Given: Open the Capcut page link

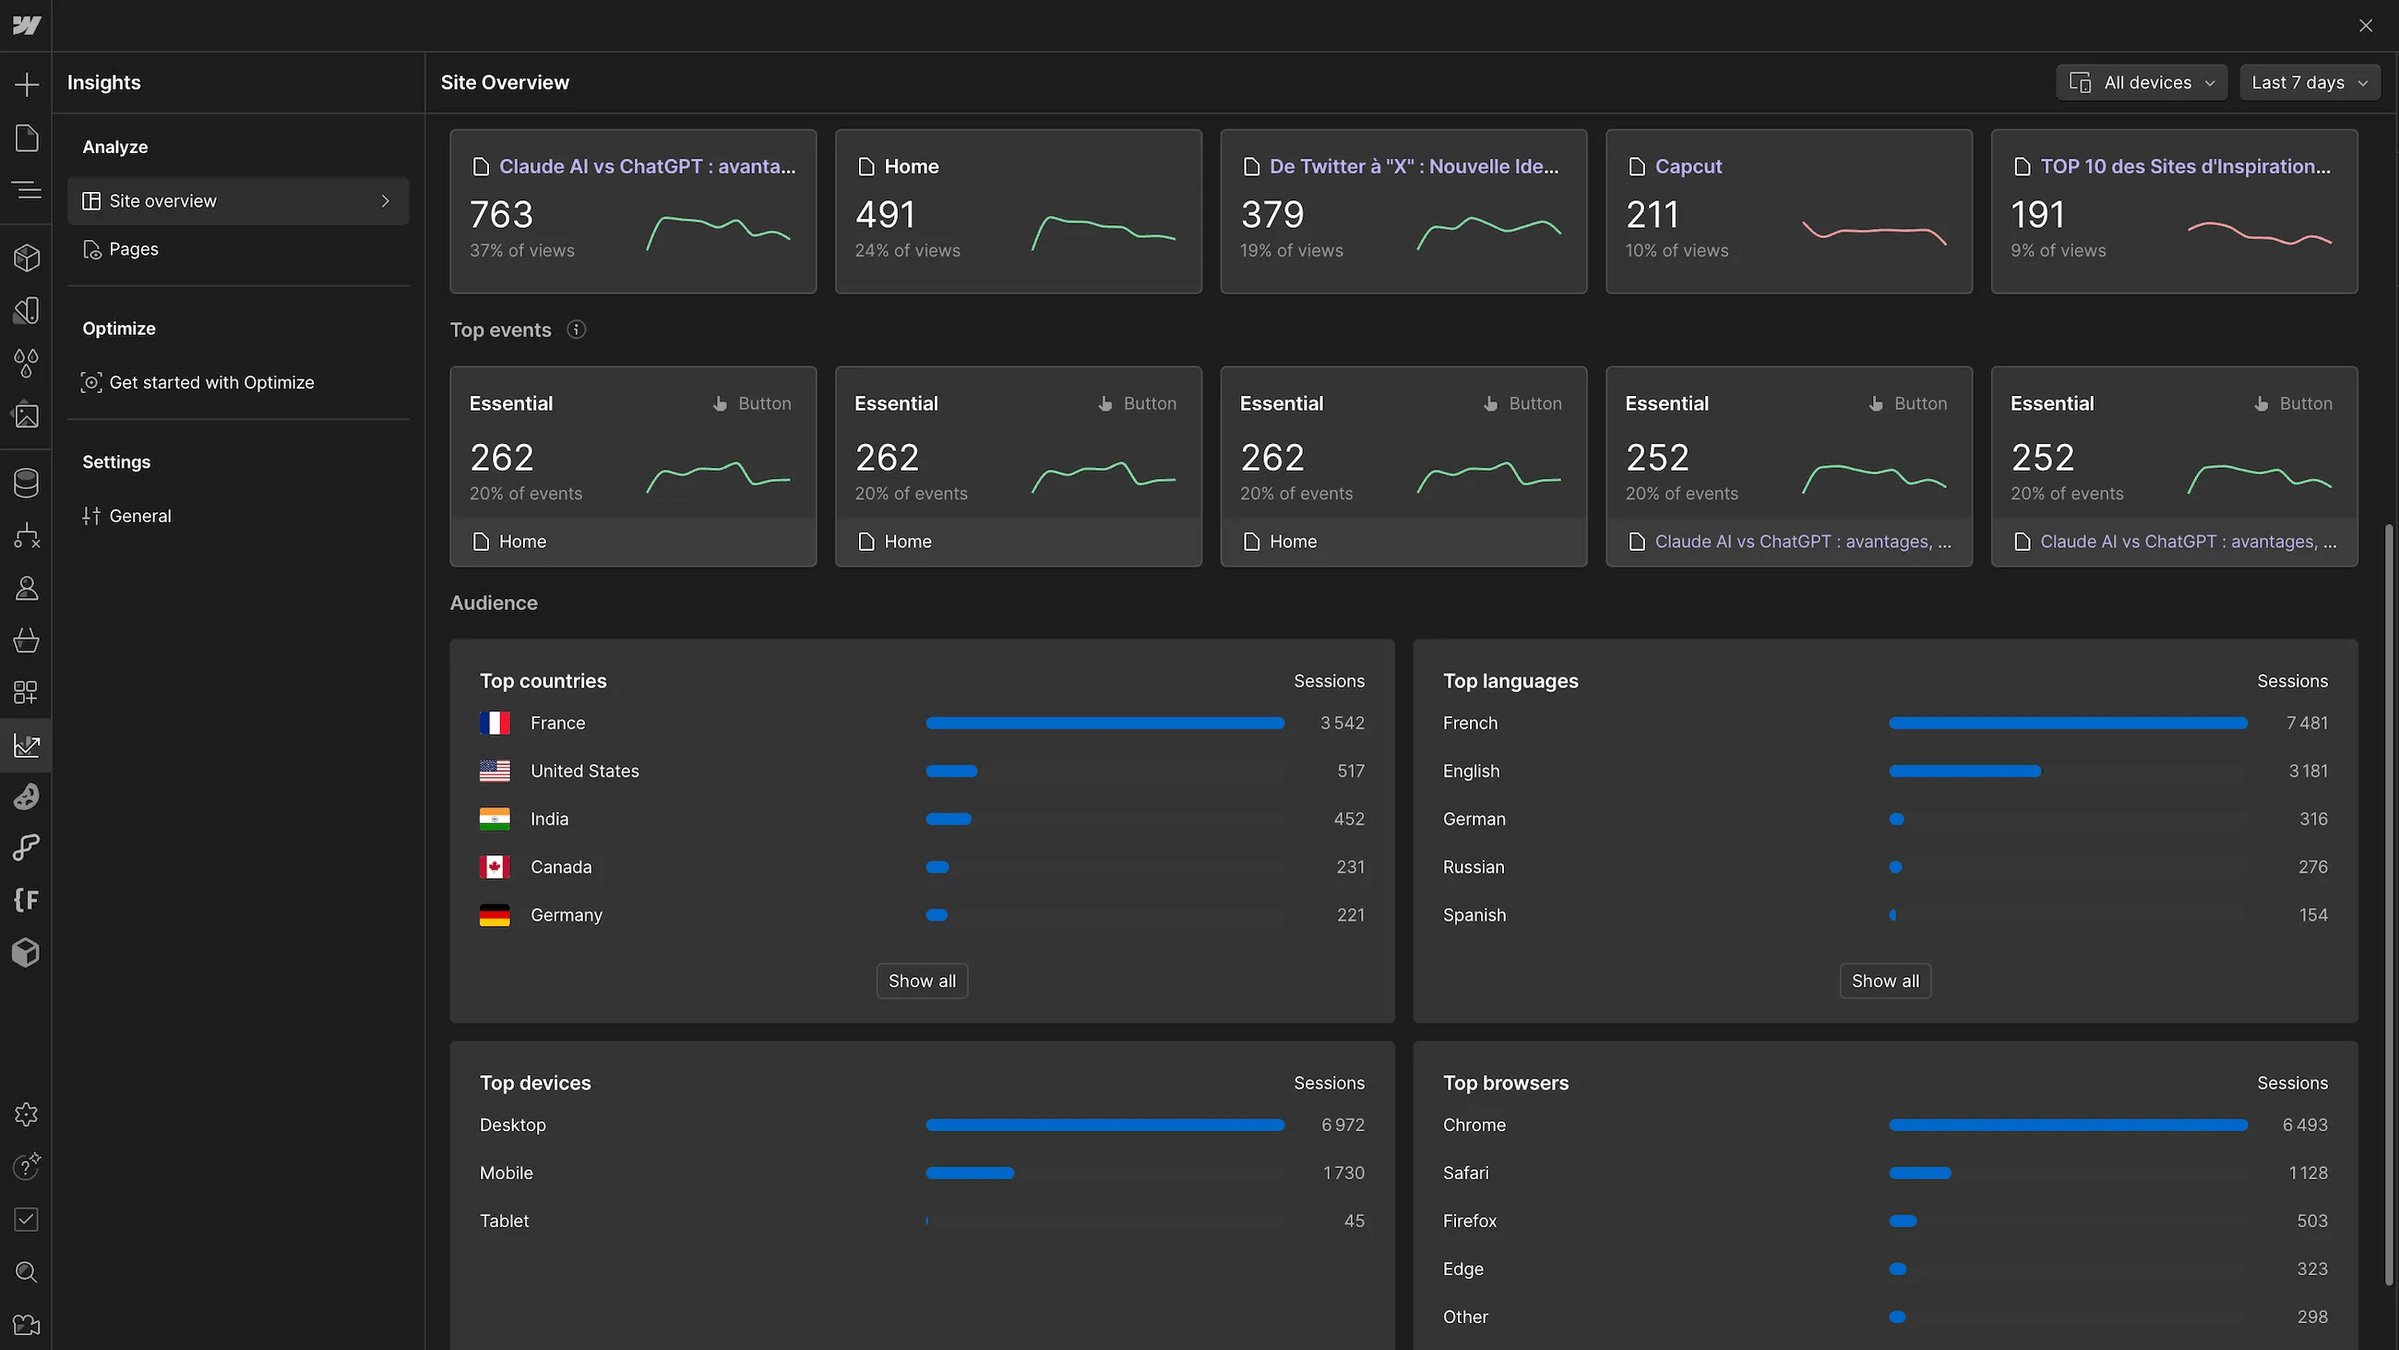Looking at the screenshot, I should pos(1687,167).
